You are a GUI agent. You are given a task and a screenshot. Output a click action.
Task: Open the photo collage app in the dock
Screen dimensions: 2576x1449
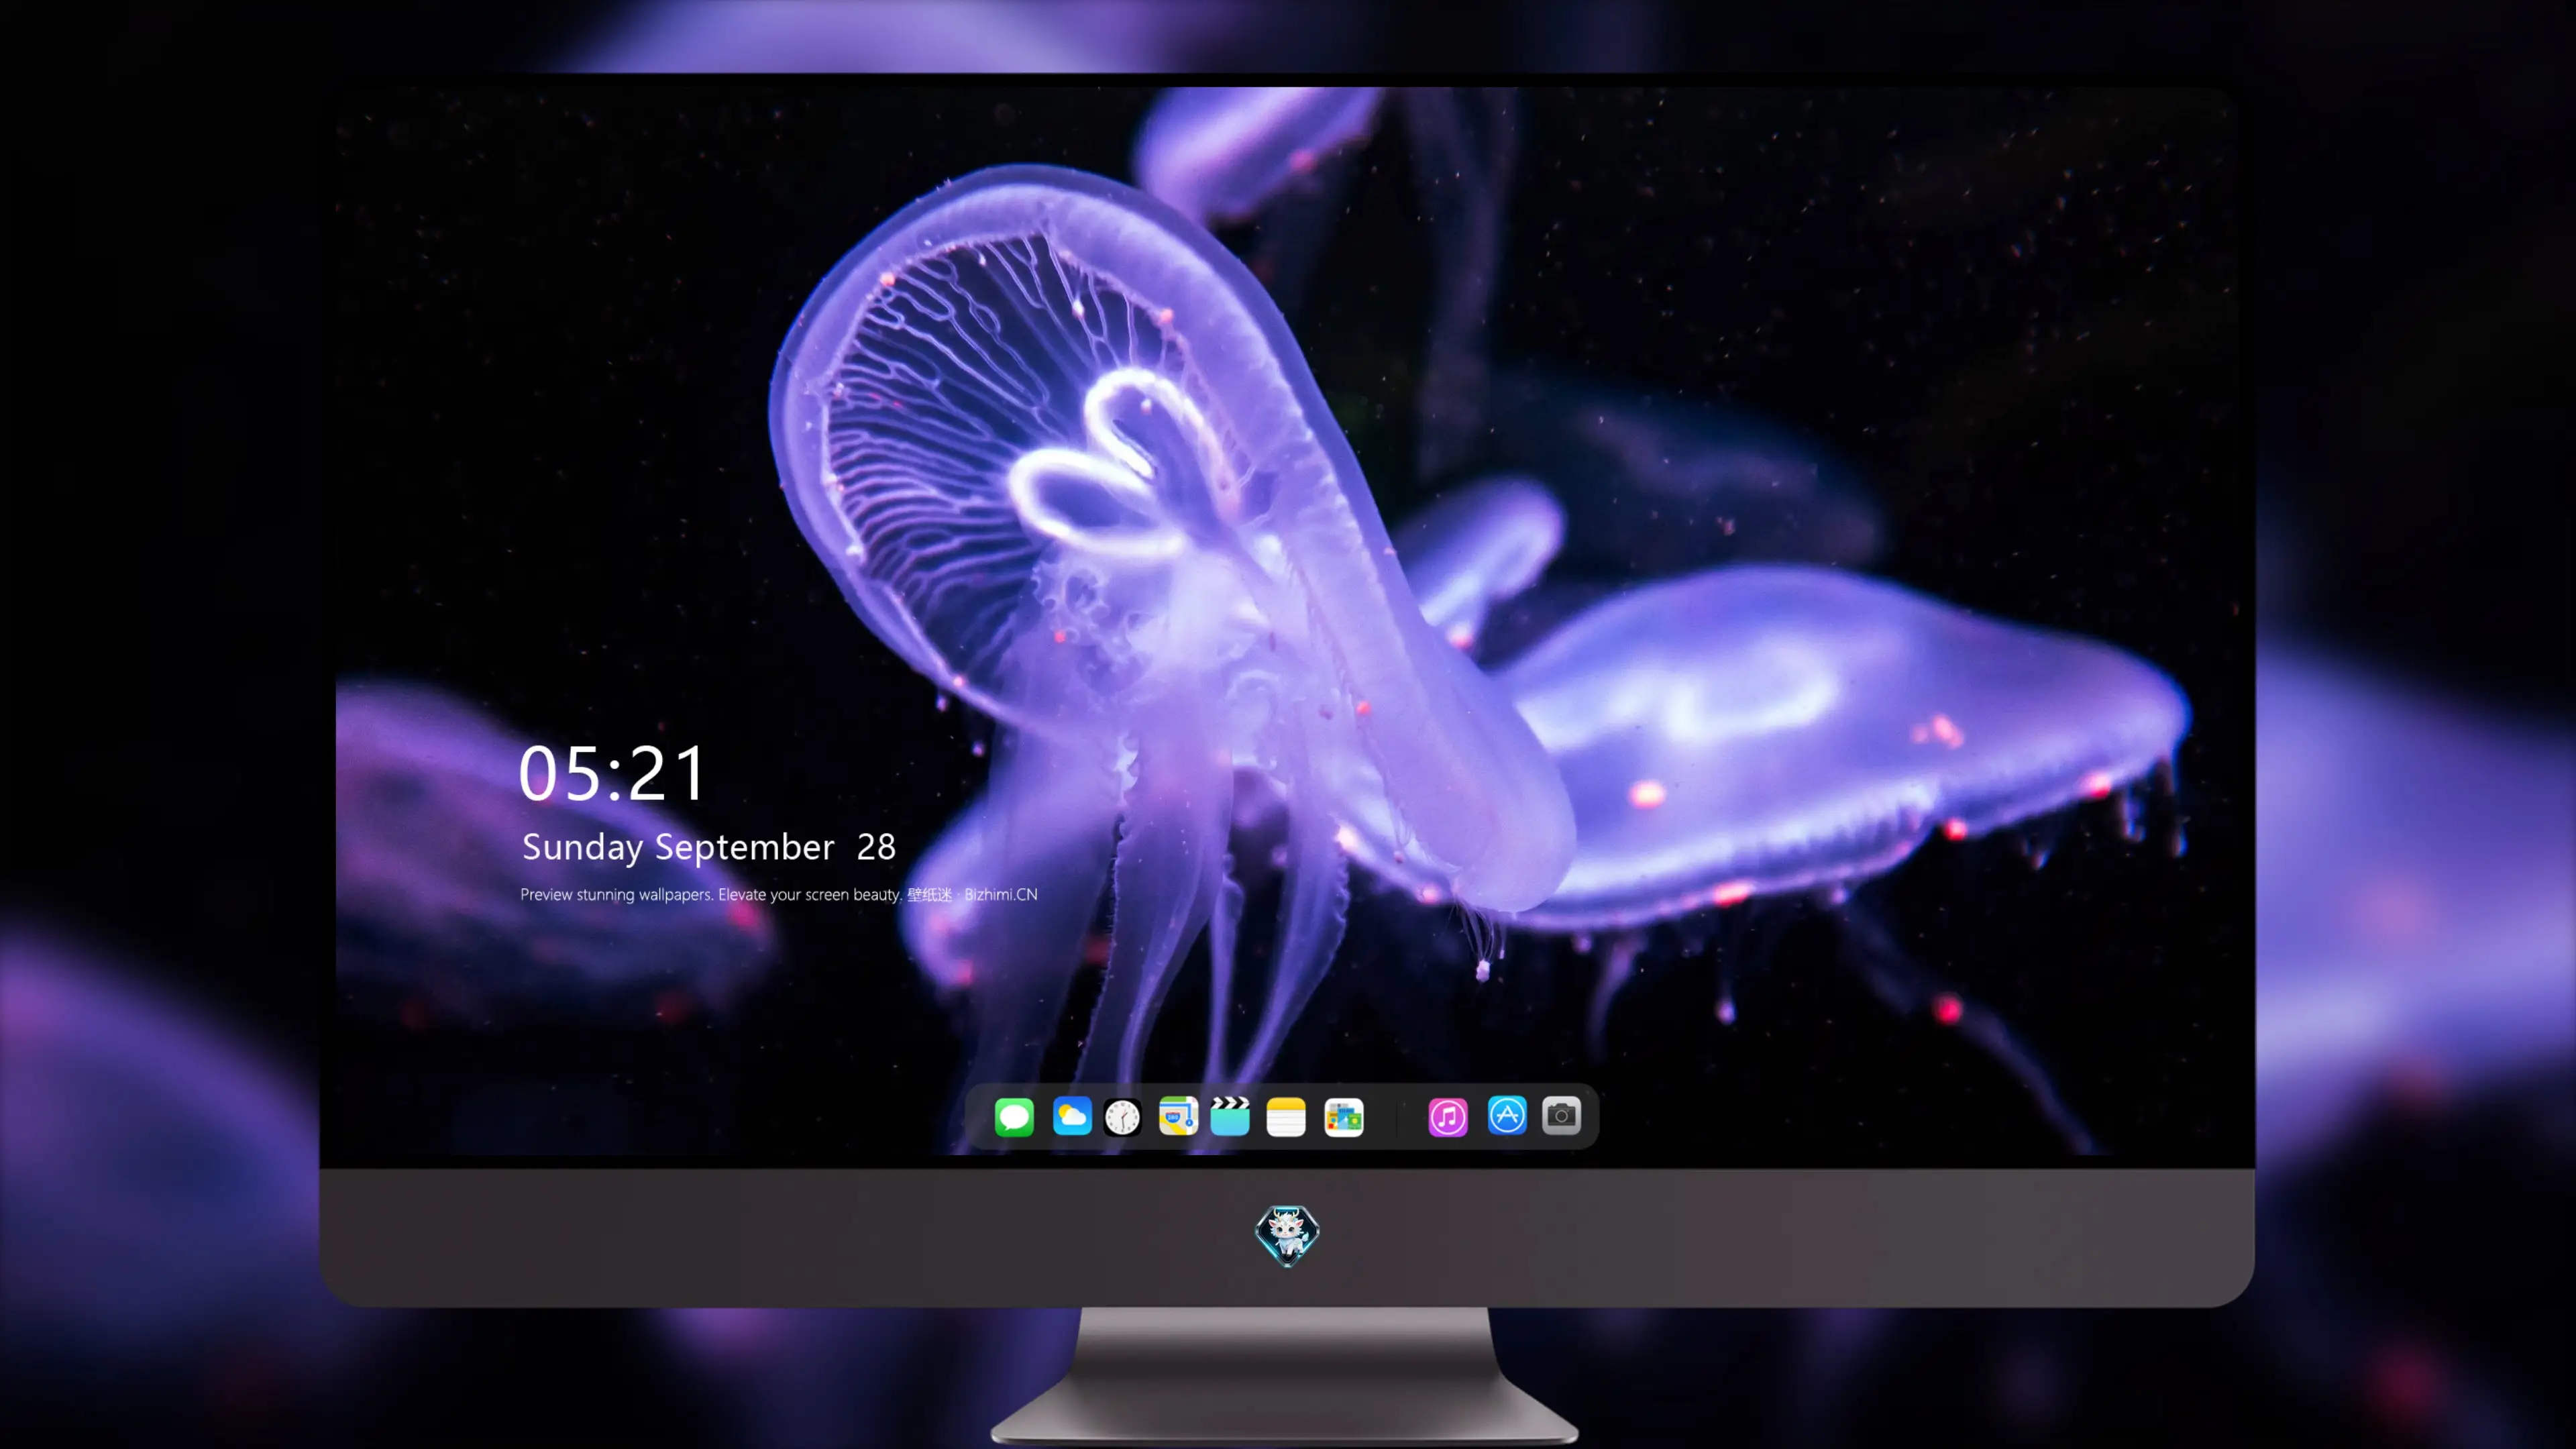(x=1344, y=1116)
